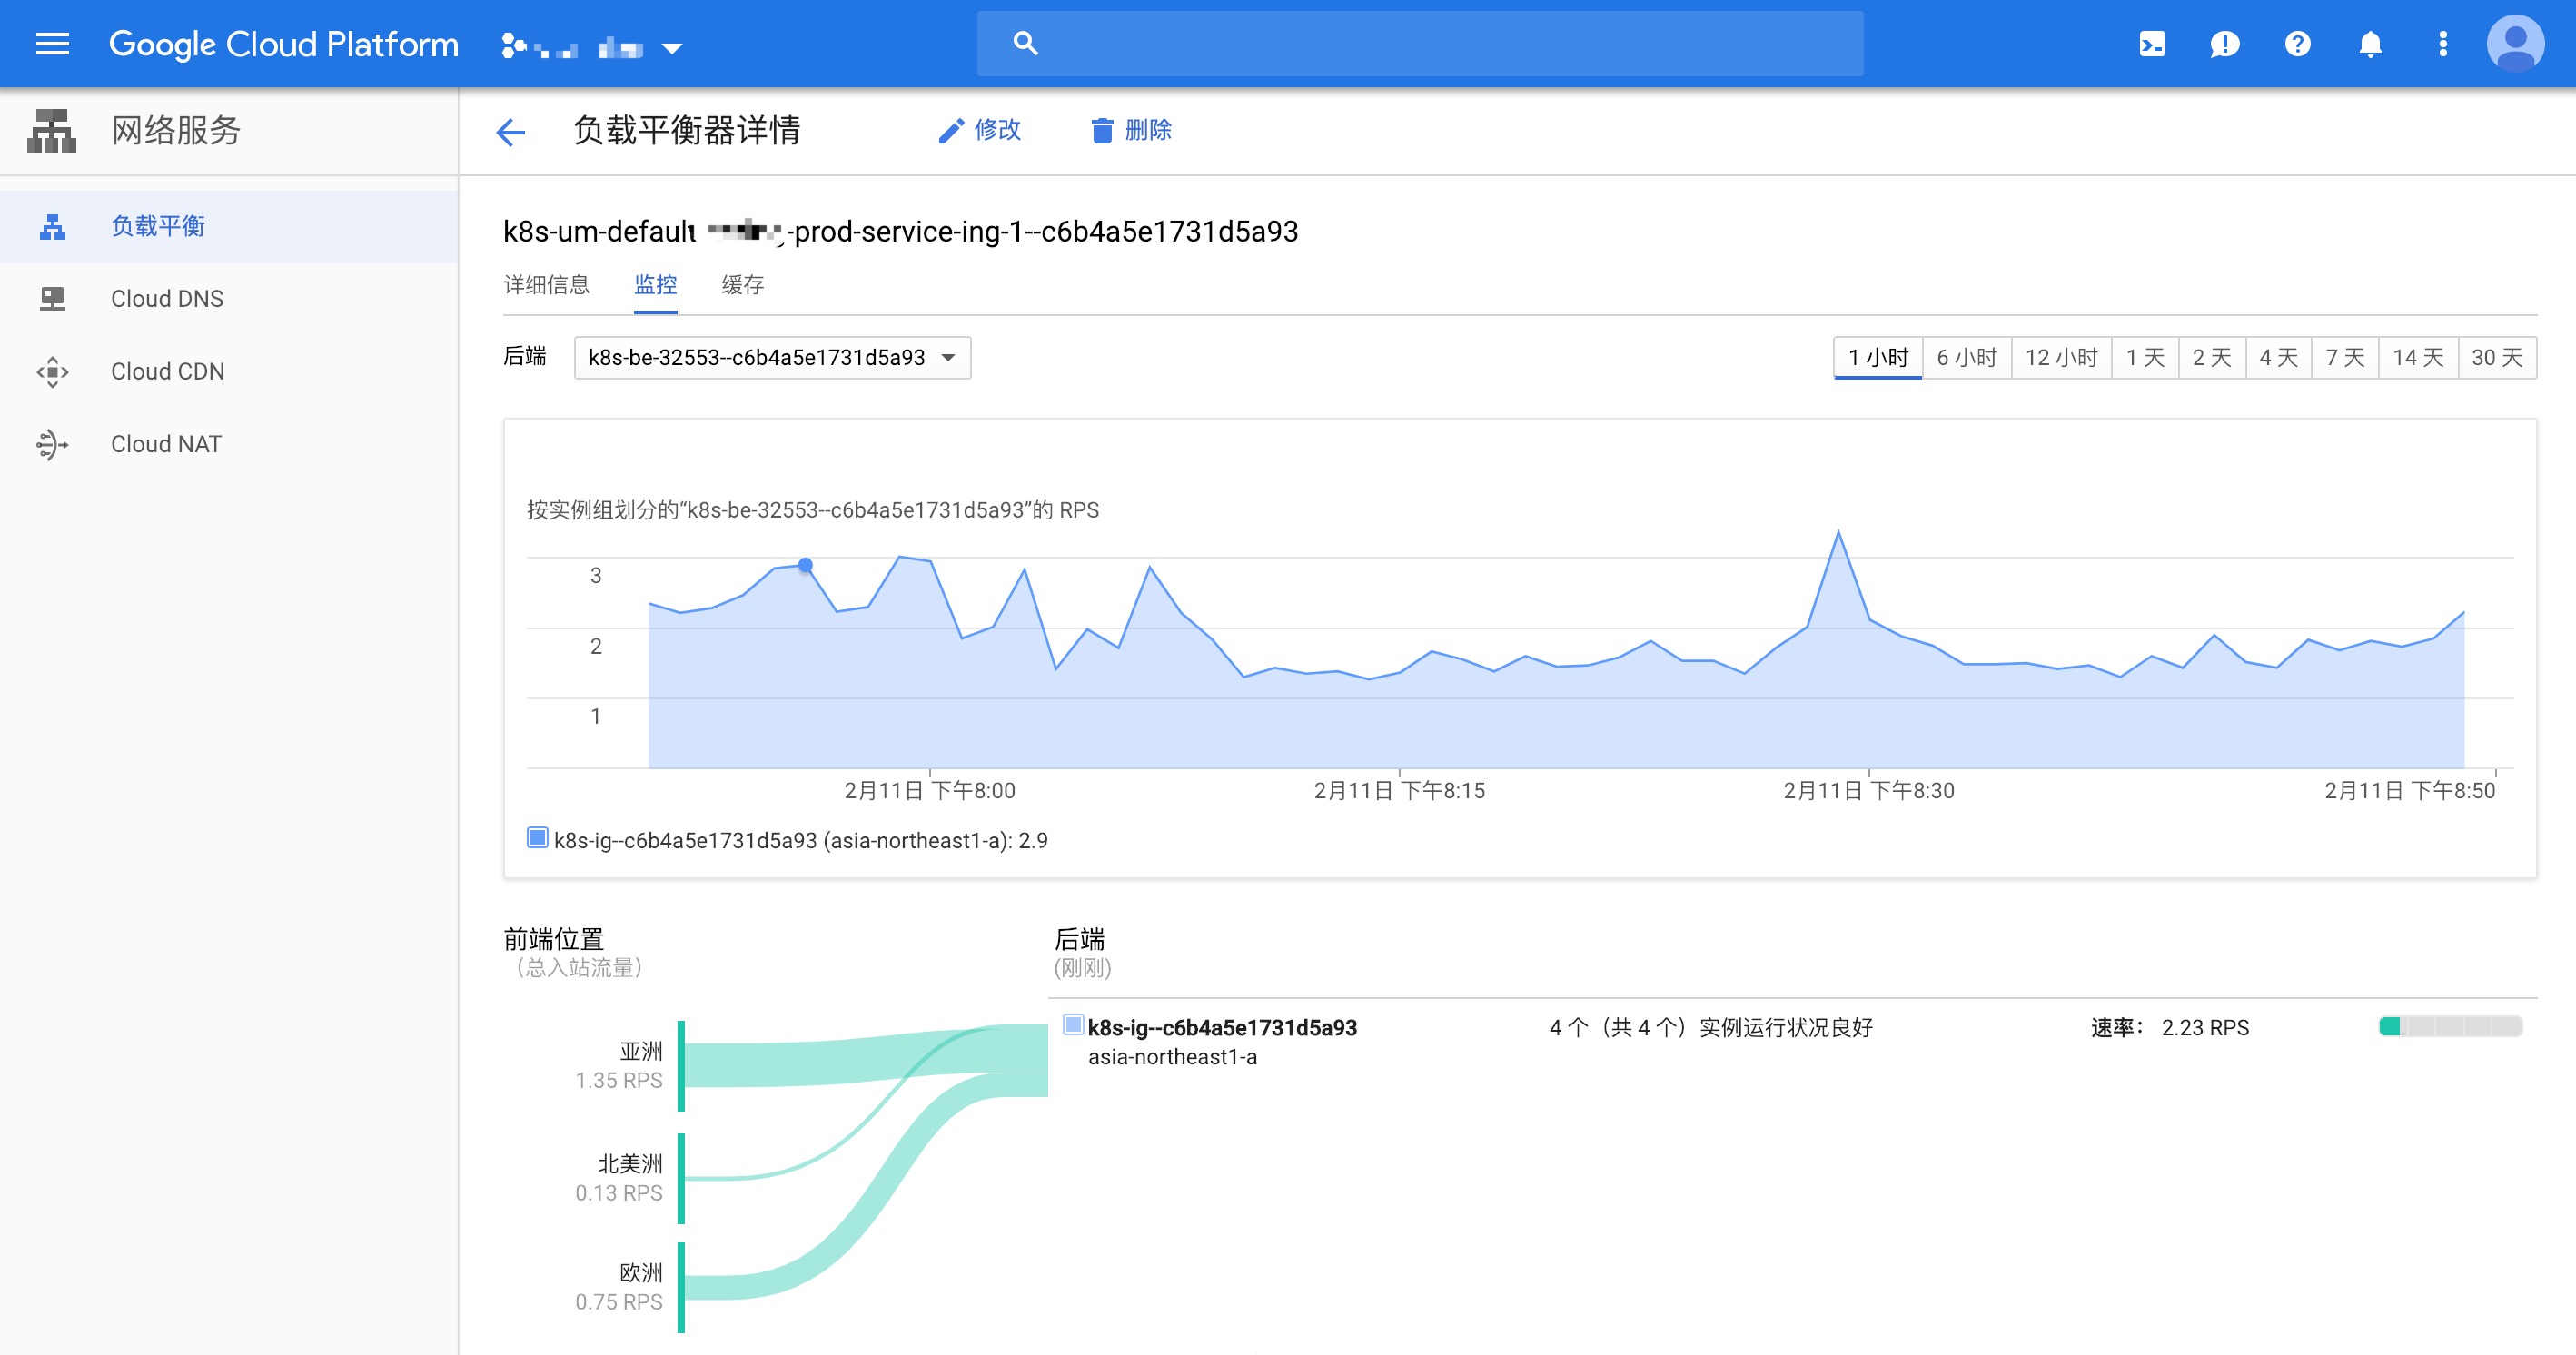Click the backend utilization rate bar
The height and width of the screenshot is (1355, 2576).
point(2450,1027)
